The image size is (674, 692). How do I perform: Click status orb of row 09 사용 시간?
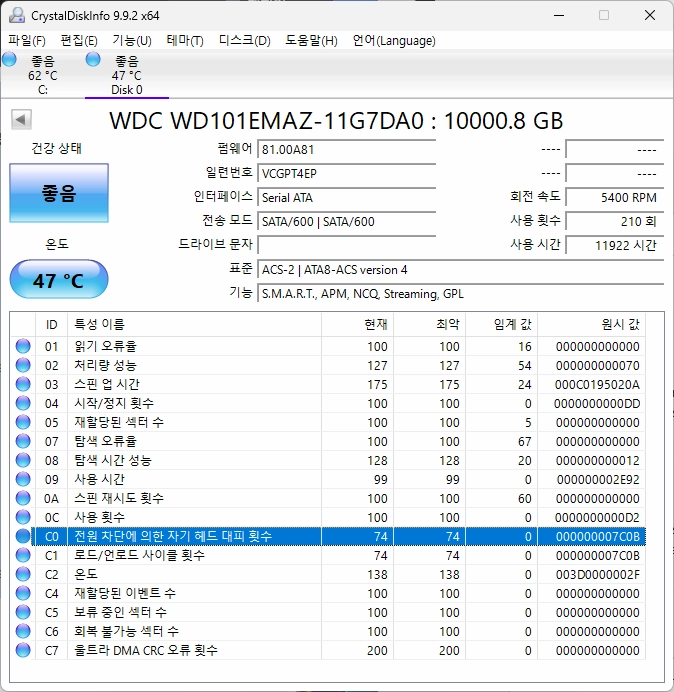coord(23,479)
